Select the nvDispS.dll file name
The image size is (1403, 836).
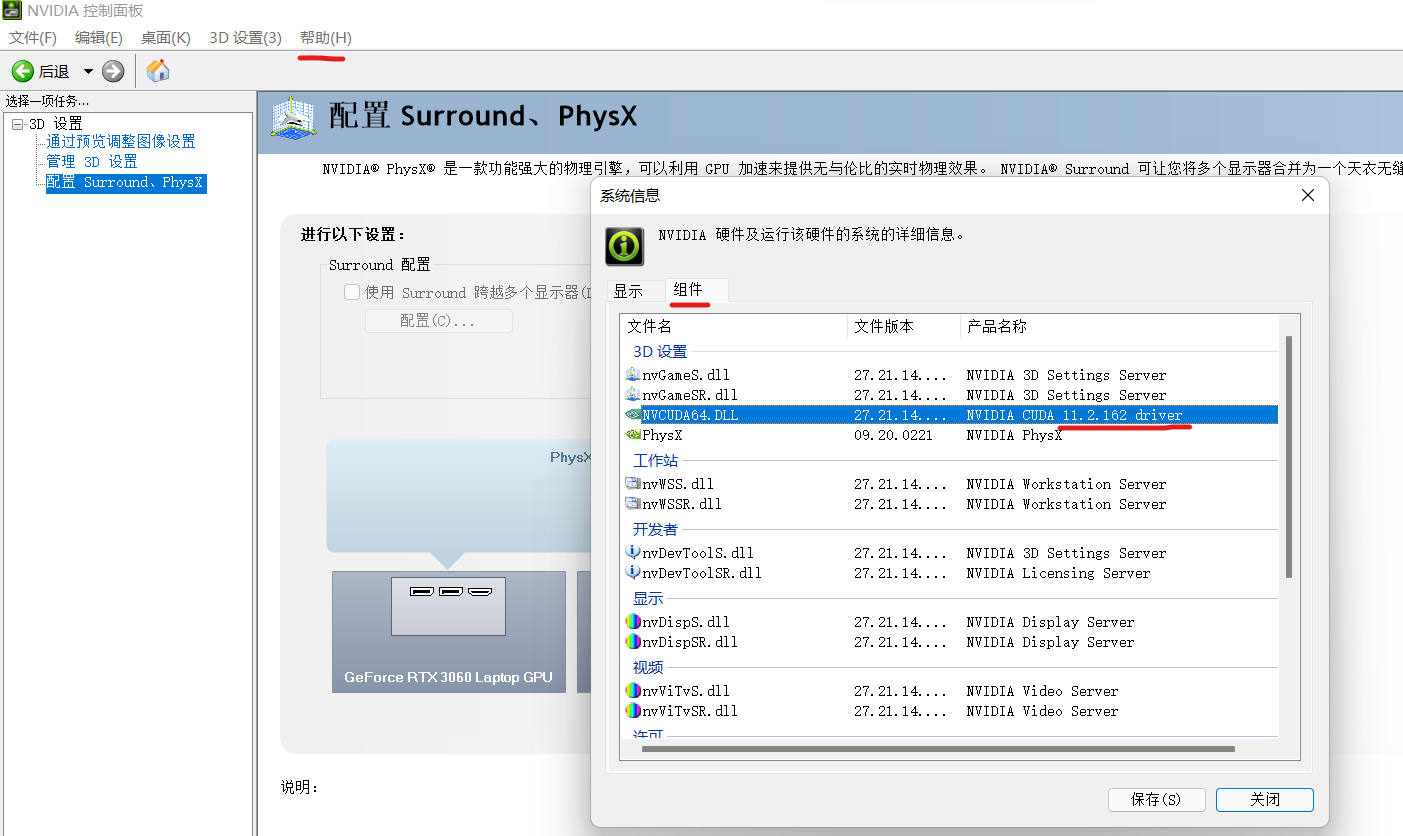pyautogui.click(x=686, y=622)
